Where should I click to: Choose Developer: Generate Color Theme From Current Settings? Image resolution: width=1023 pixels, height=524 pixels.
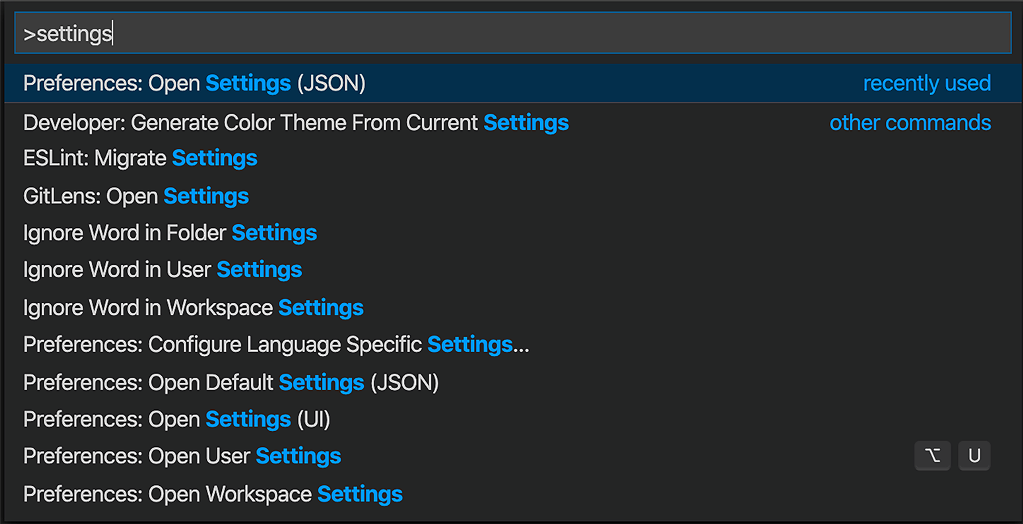pos(512,123)
